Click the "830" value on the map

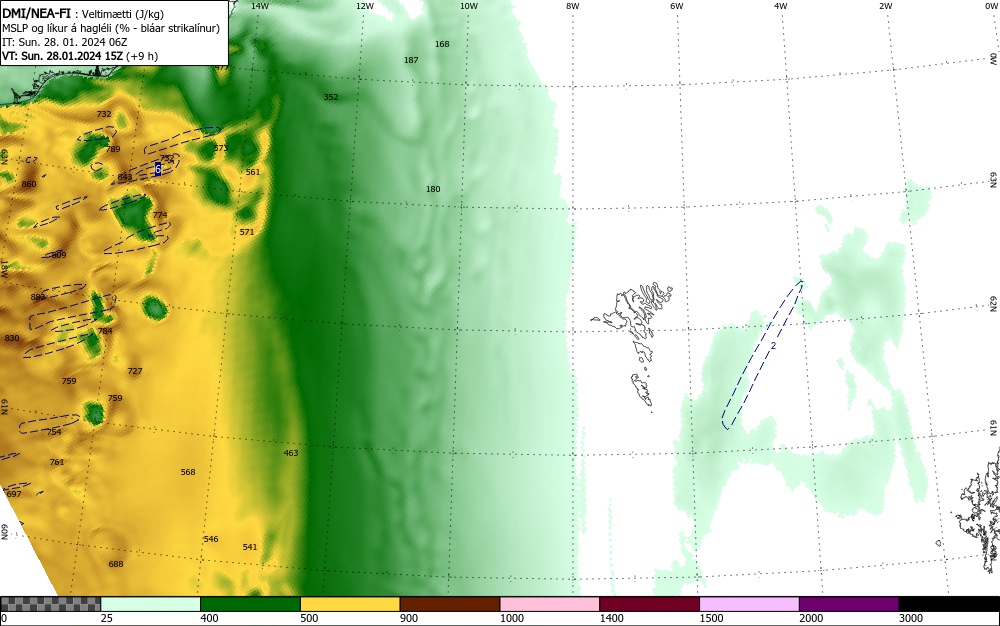(x=11, y=338)
